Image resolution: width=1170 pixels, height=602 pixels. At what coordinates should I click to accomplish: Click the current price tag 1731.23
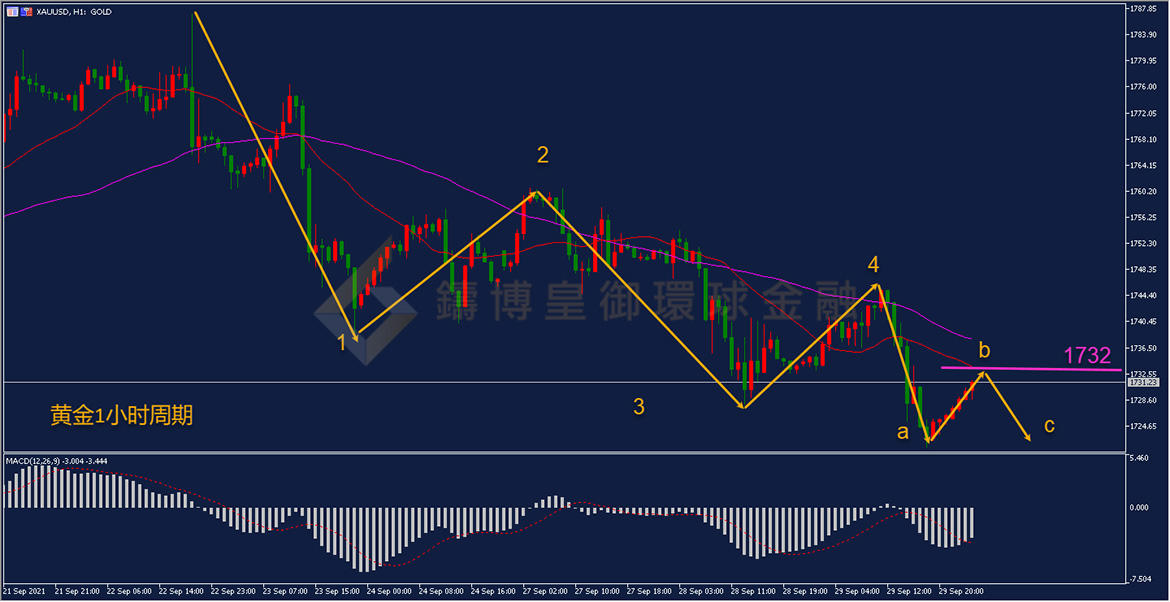1142,382
